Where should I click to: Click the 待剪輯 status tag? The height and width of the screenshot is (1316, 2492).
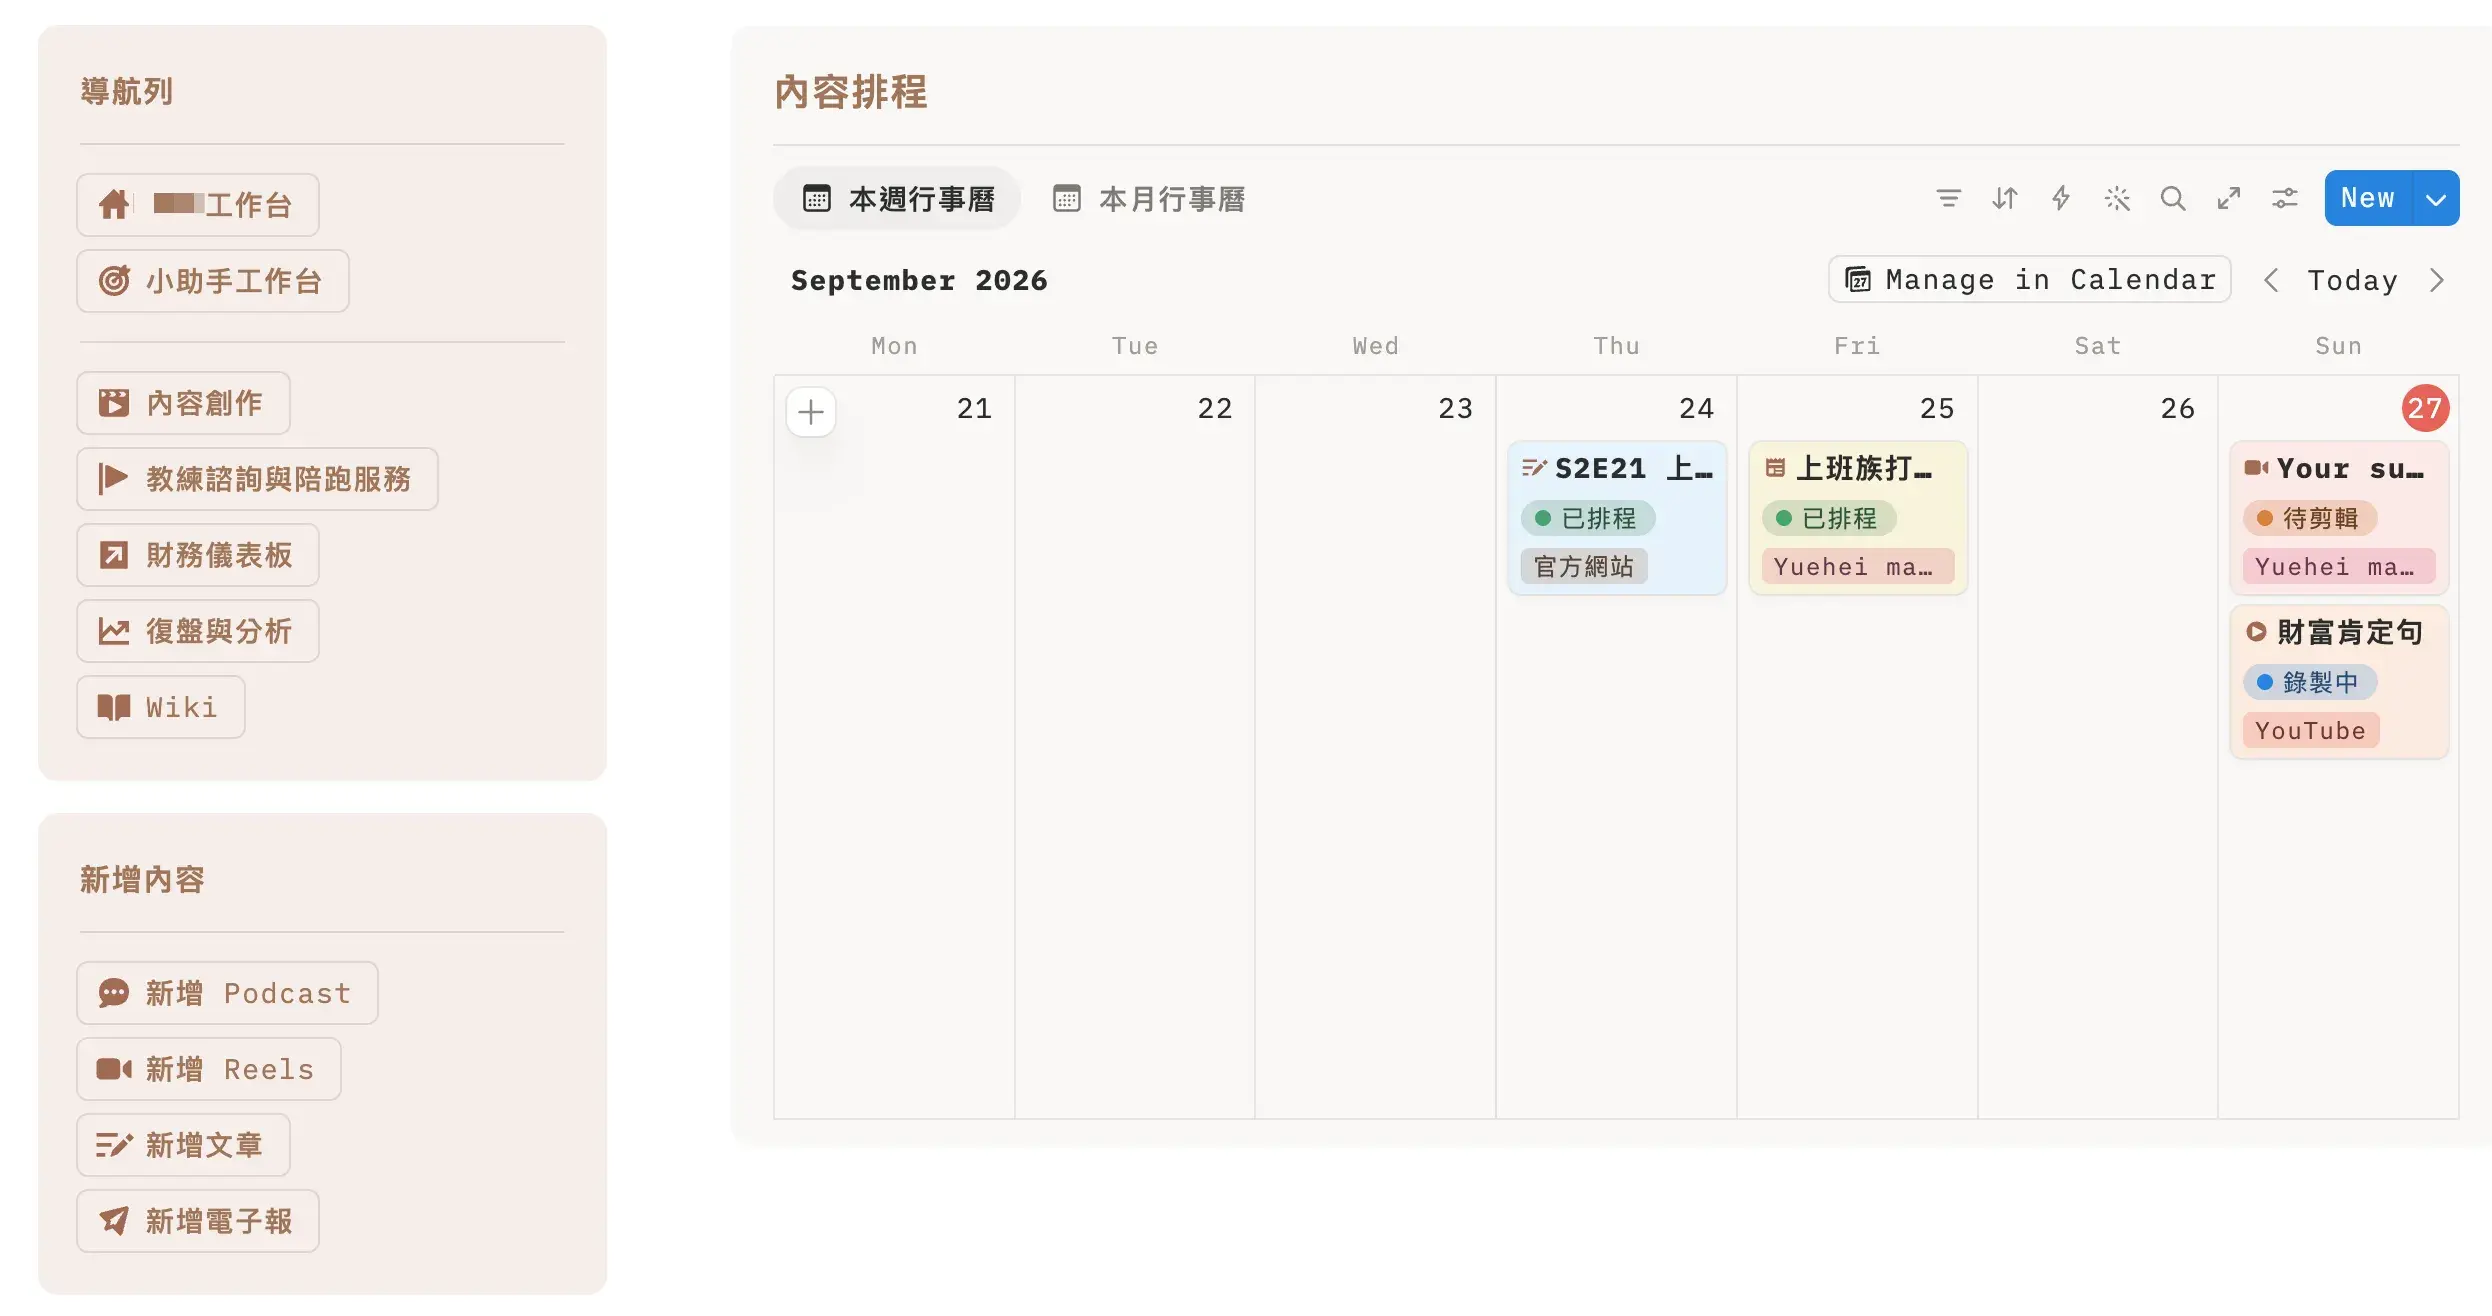(2310, 518)
